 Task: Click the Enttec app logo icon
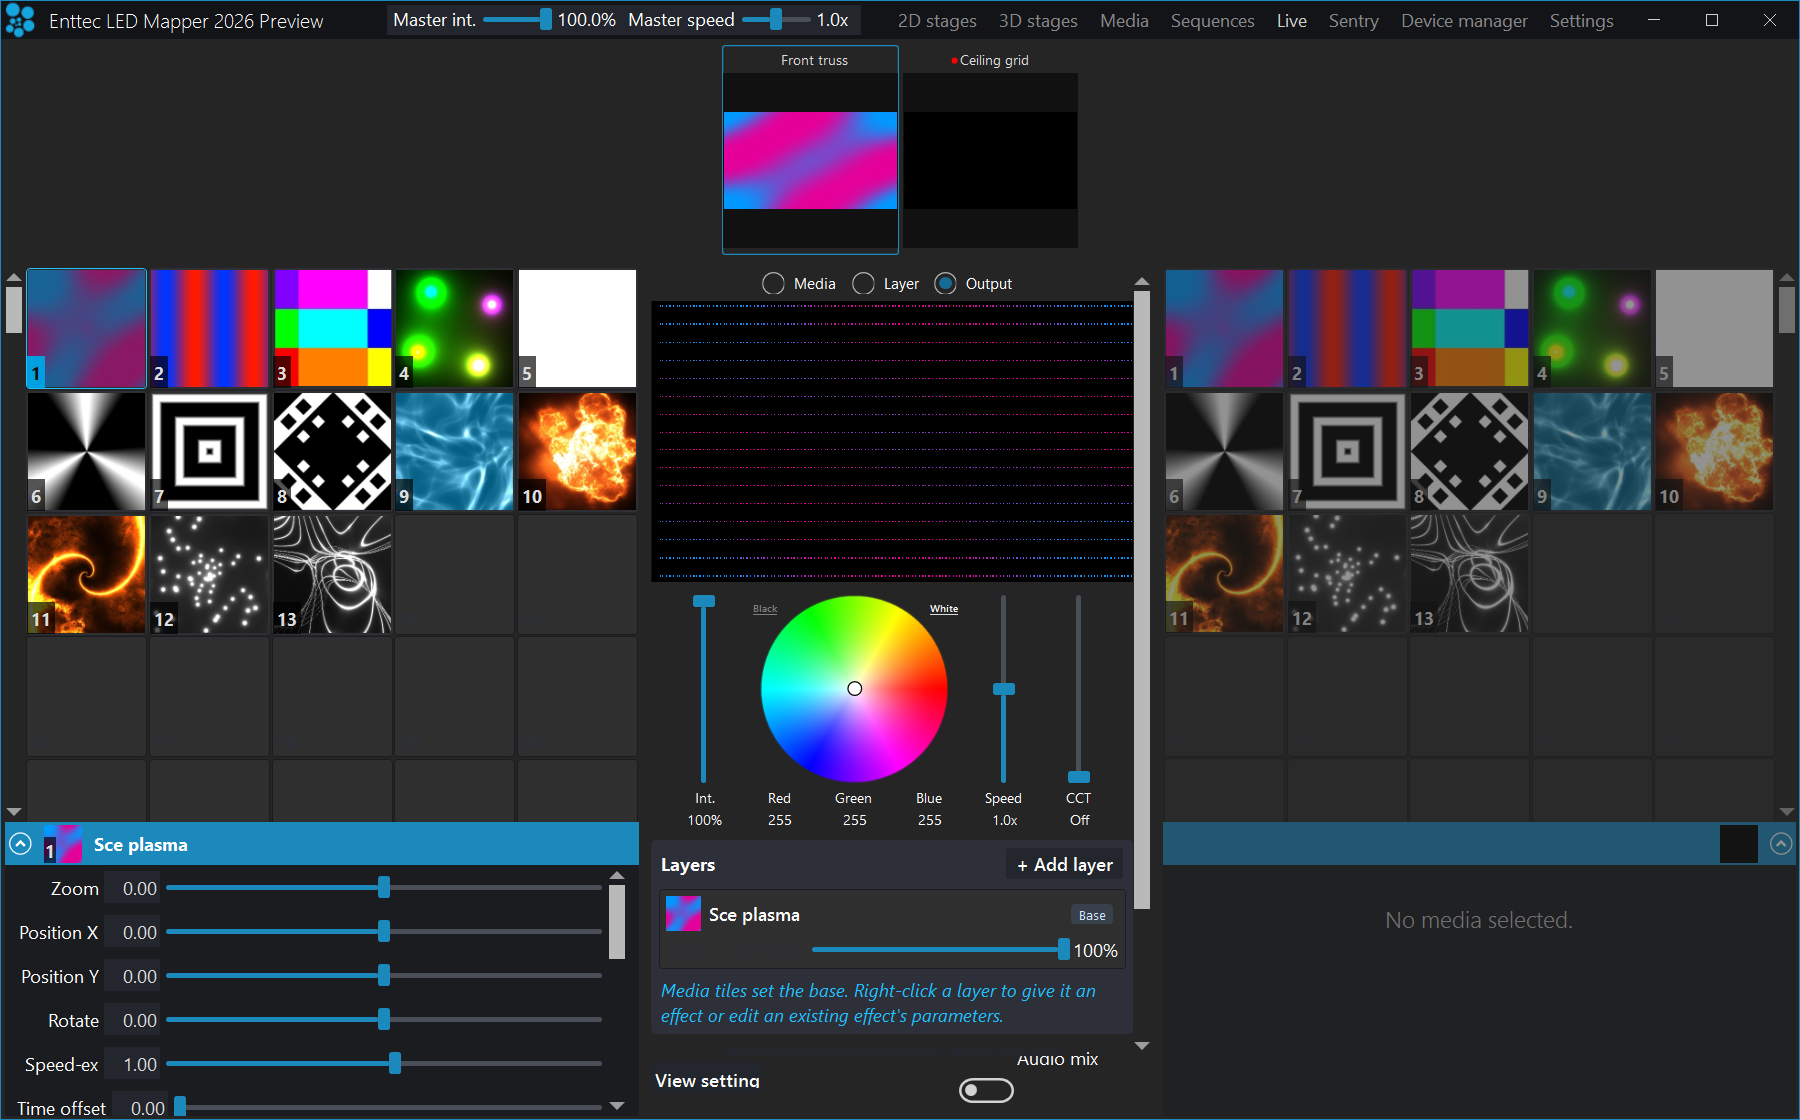pos(20,20)
